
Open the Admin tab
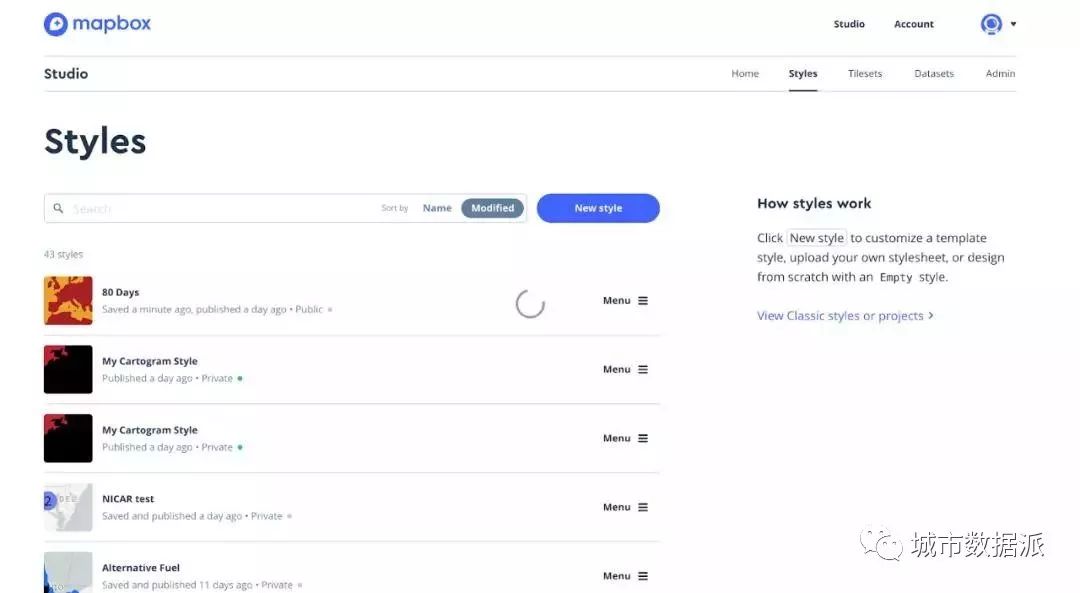(1000, 74)
